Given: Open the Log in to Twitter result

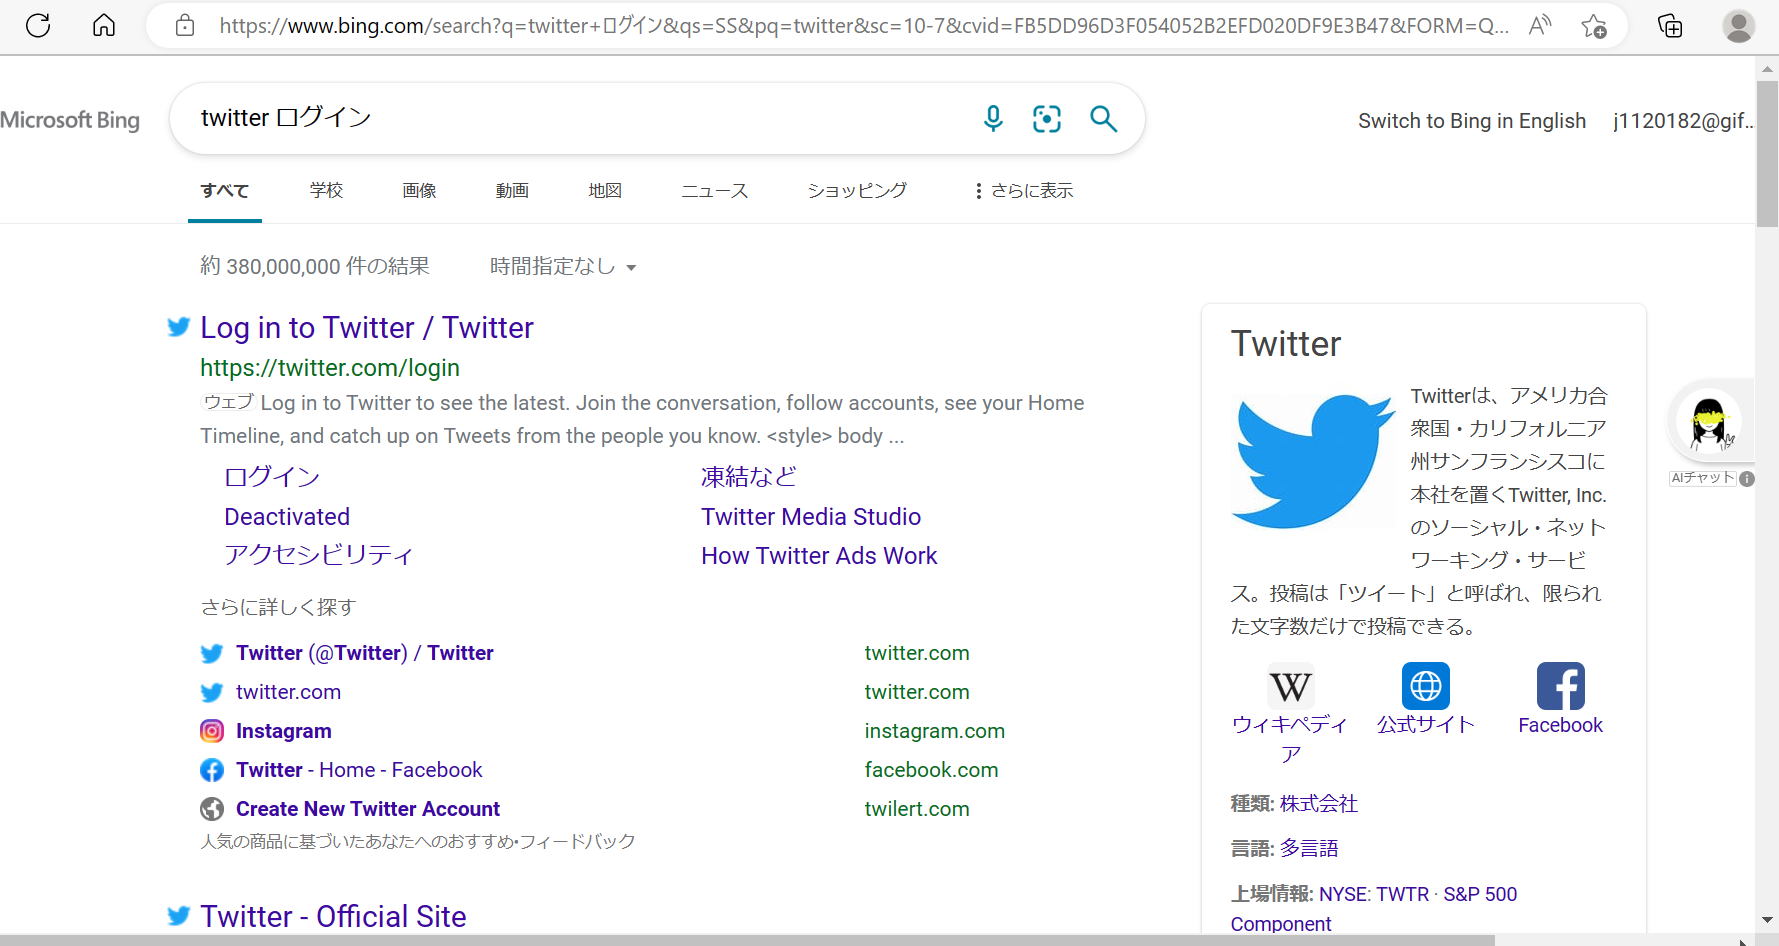Looking at the screenshot, I should tap(366, 327).
